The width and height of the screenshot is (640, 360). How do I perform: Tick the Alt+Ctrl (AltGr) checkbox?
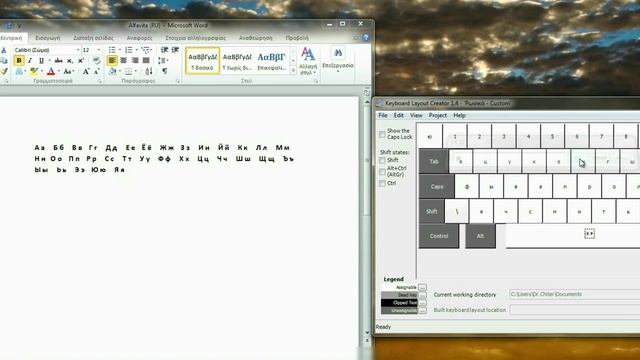tap(382, 171)
